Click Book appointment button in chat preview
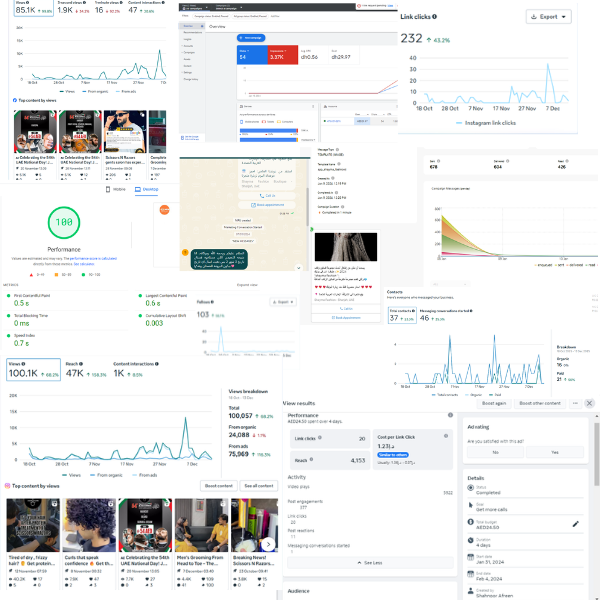This screenshot has height=600, width=600. pos(267,205)
